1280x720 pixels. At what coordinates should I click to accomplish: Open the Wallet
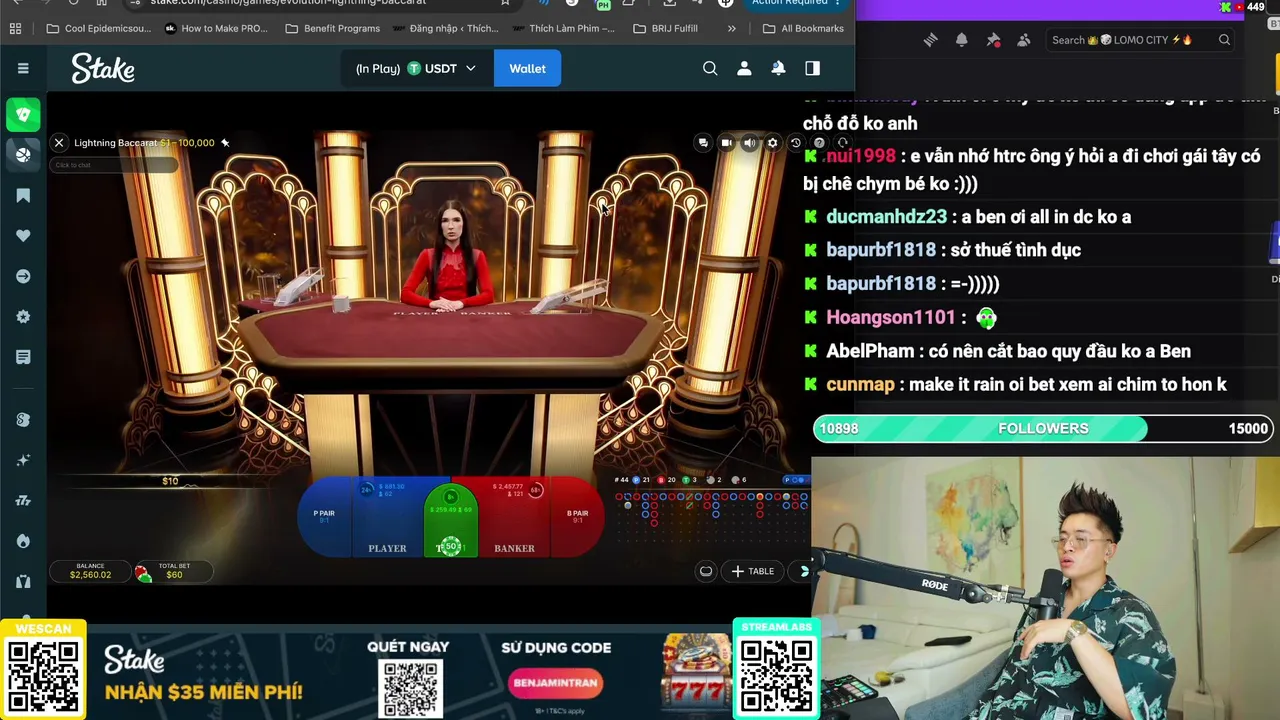pos(527,68)
